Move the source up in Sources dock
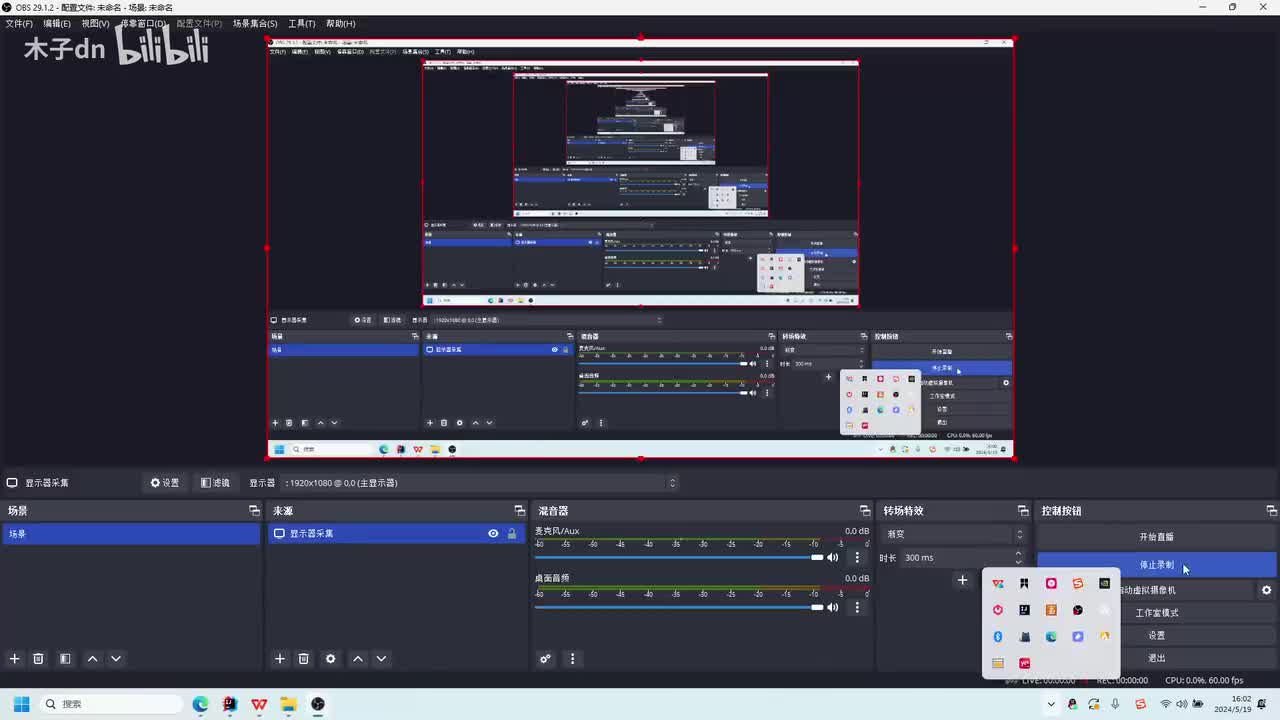This screenshot has height=720, width=1280. tap(357, 659)
